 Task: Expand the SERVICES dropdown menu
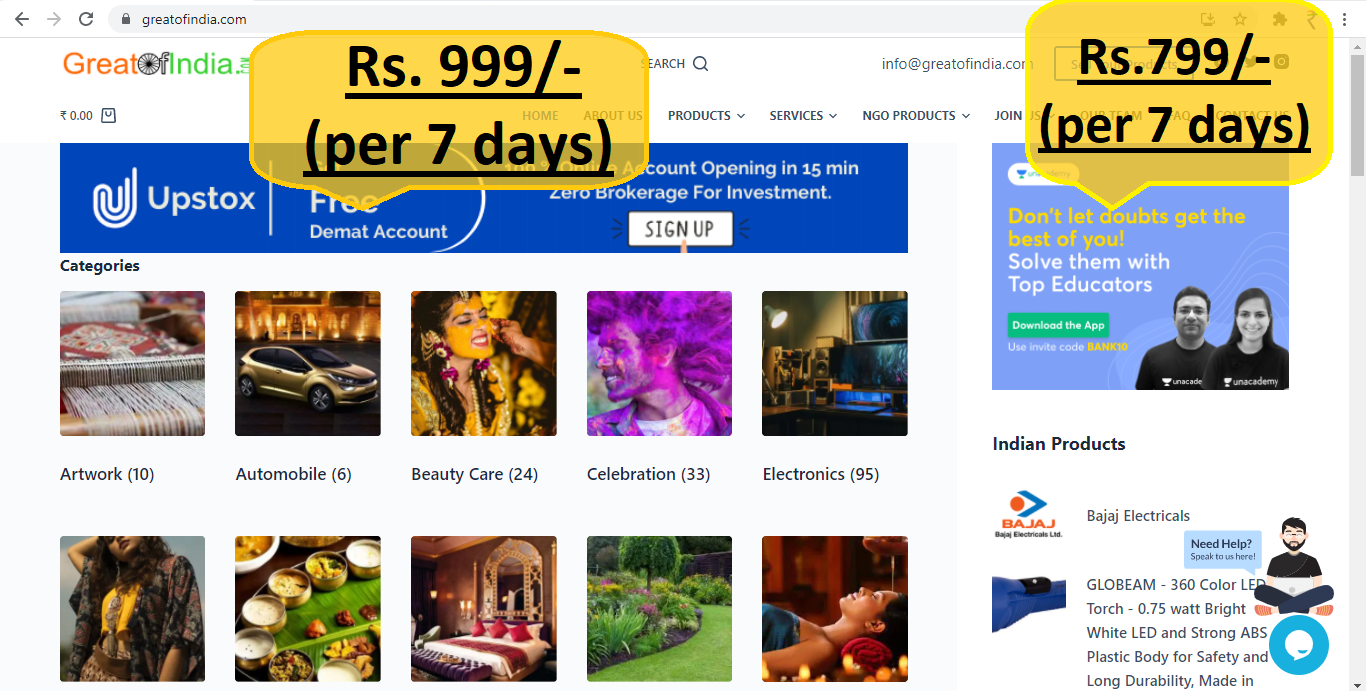click(x=803, y=116)
